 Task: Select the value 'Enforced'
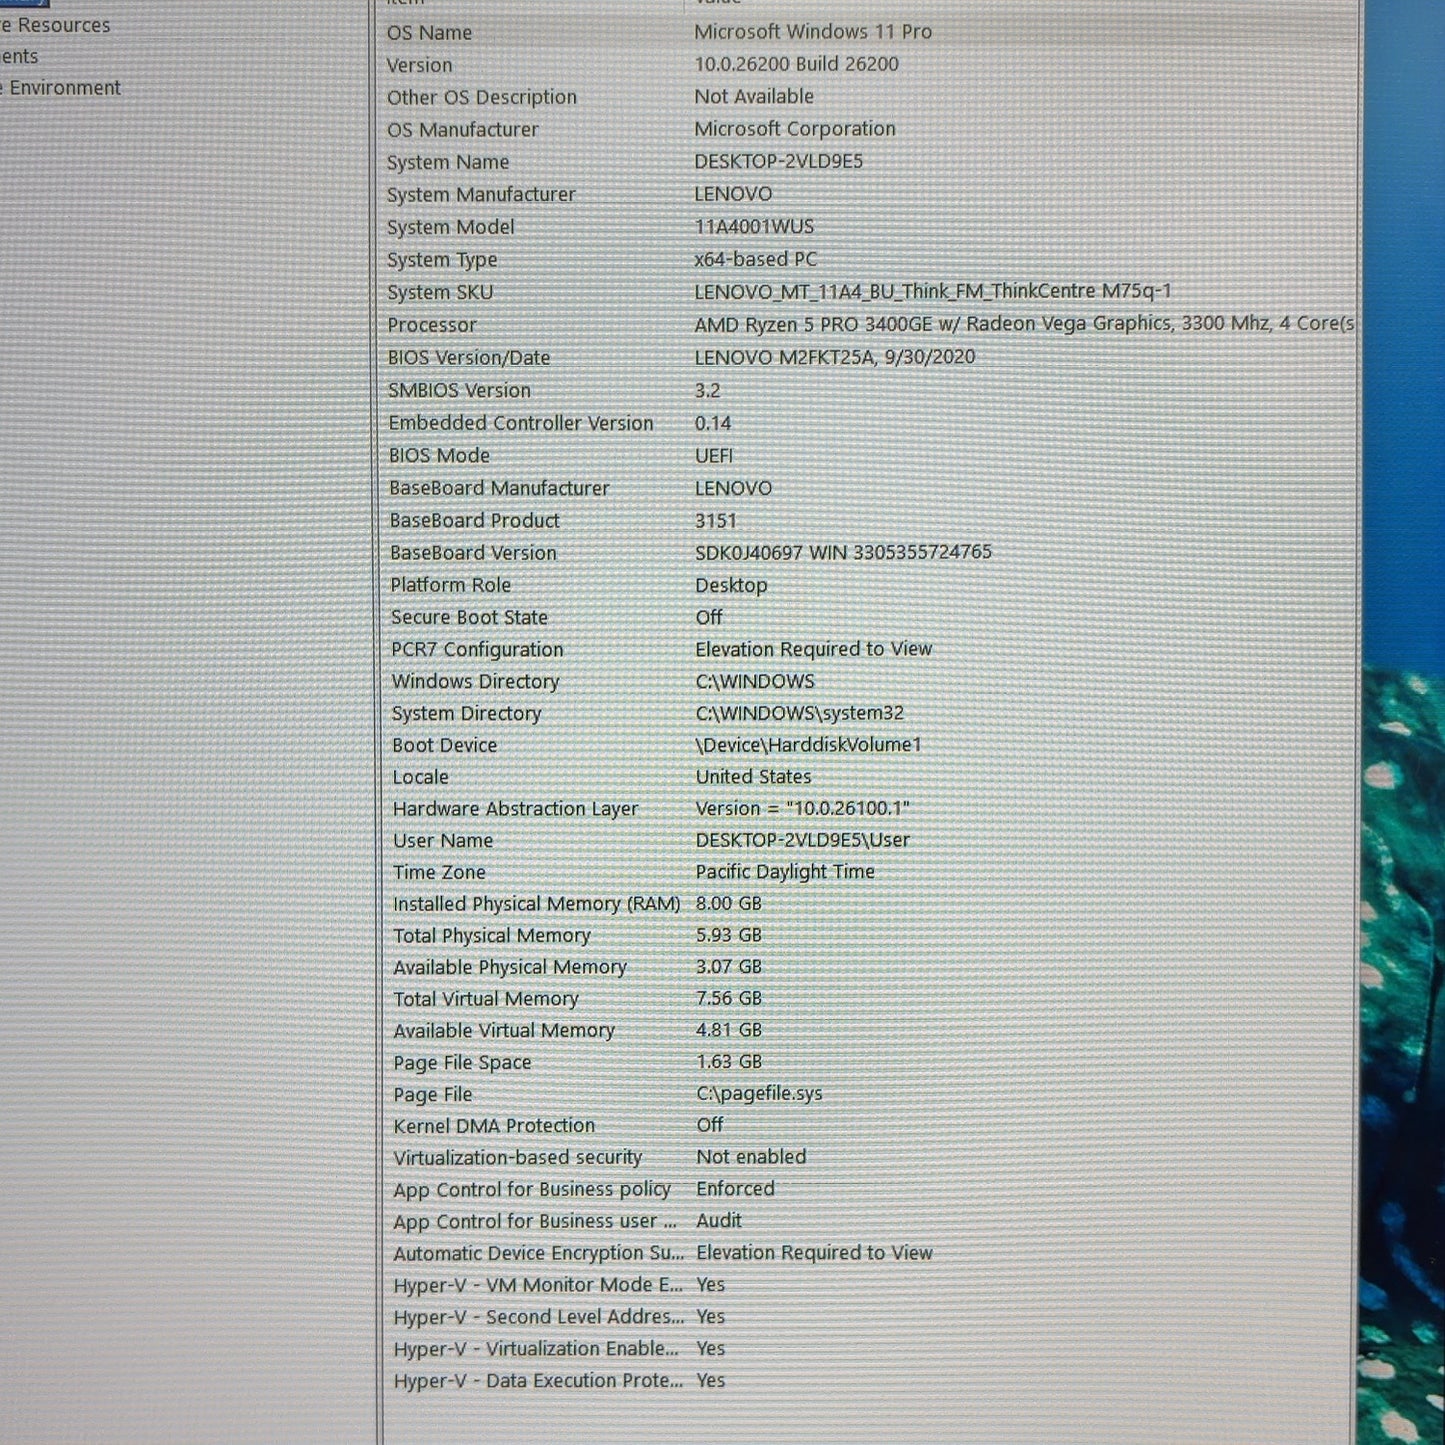click(x=736, y=1189)
